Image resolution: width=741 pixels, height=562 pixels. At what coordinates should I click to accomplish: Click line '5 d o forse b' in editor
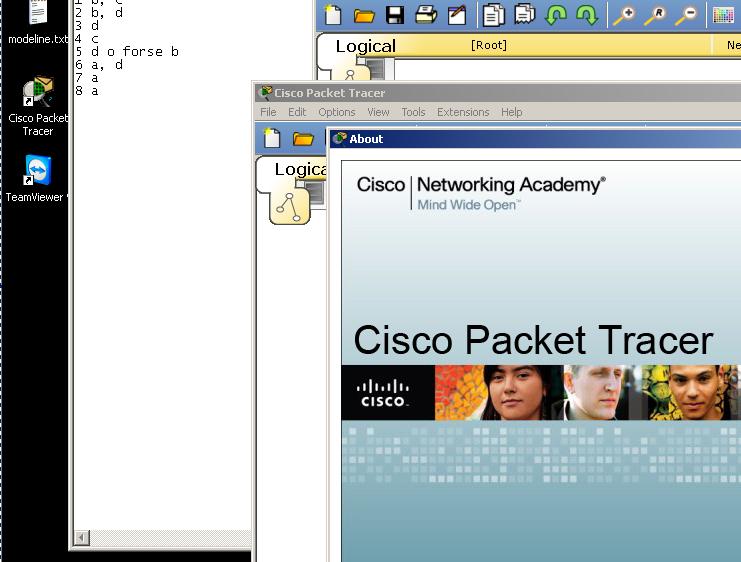point(127,52)
